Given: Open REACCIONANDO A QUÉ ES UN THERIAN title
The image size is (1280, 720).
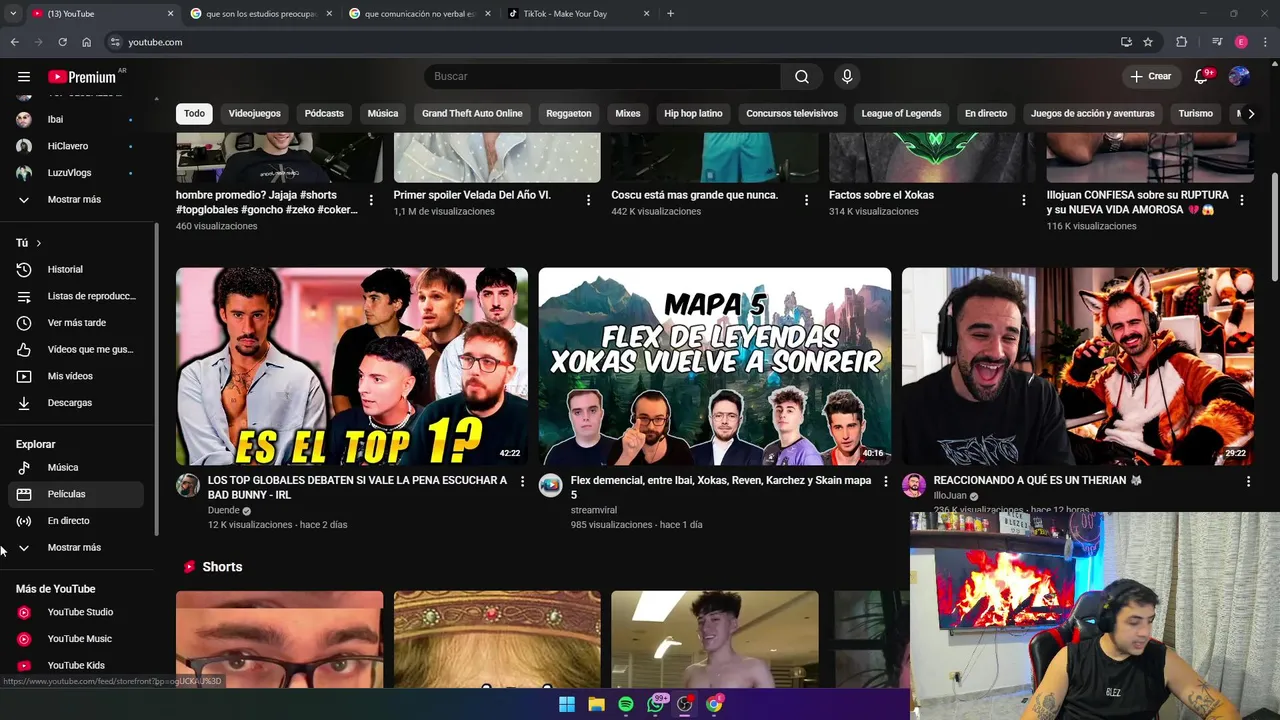Looking at the screenshot, I should coord(1037,481).
